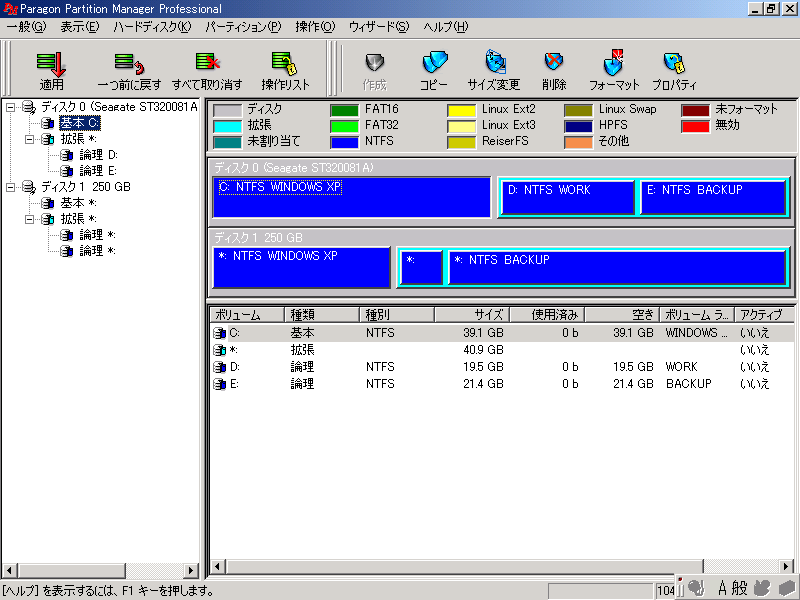This screenshot has width=800, height=600.
Task: Collapse the ディスク 1 tree node
Action: [10, 187]
